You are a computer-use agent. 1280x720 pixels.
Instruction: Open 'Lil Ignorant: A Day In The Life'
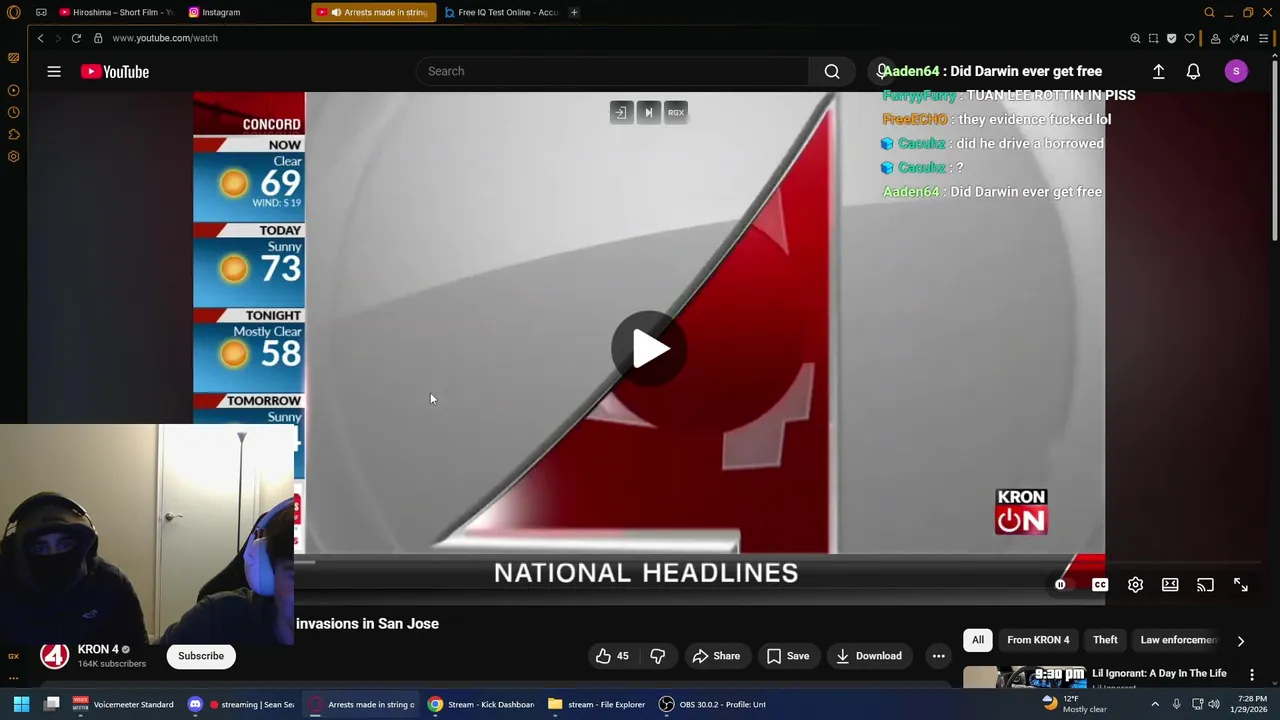click(1159, 673)
